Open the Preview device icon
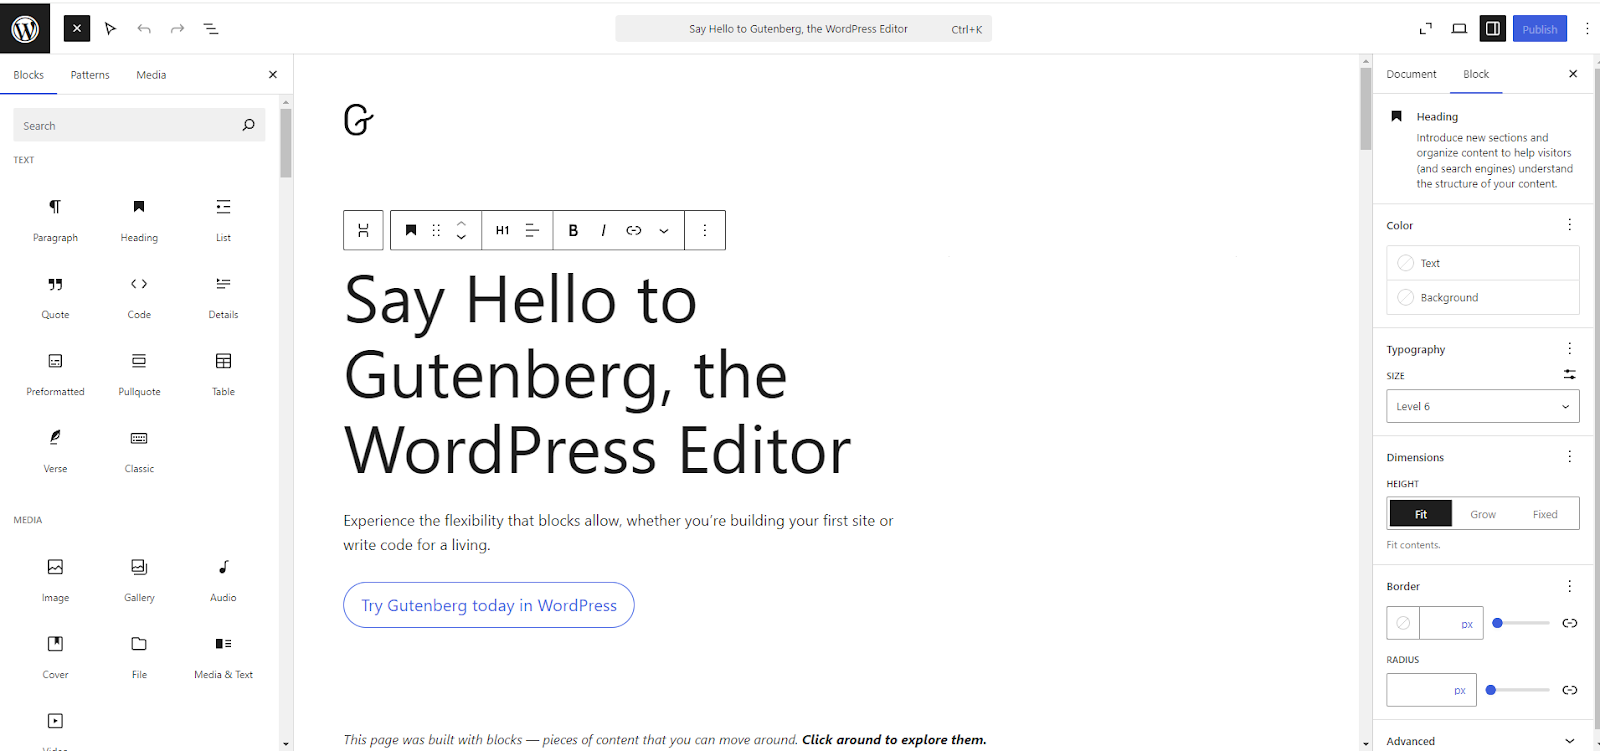The height and width of the screenshot is (751, 1600). [1459, 28]
